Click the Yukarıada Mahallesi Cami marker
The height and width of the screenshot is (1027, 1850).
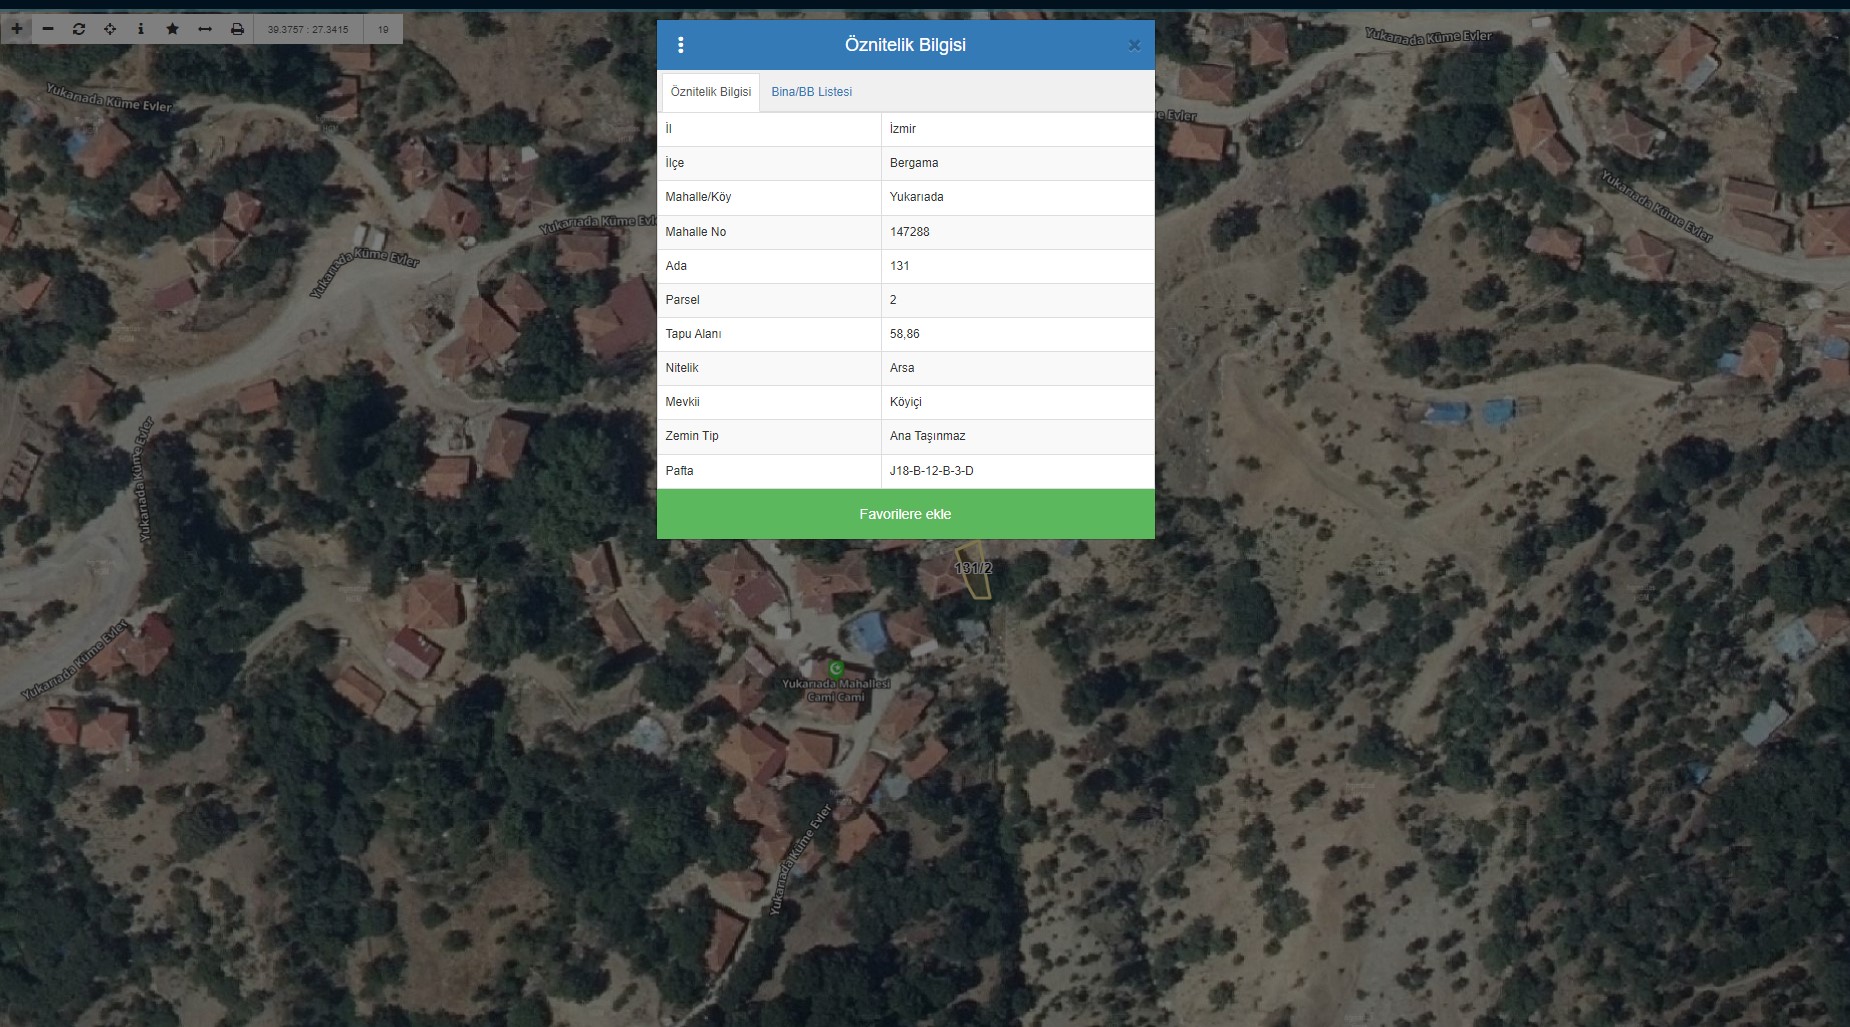click(x=836, y=668)
